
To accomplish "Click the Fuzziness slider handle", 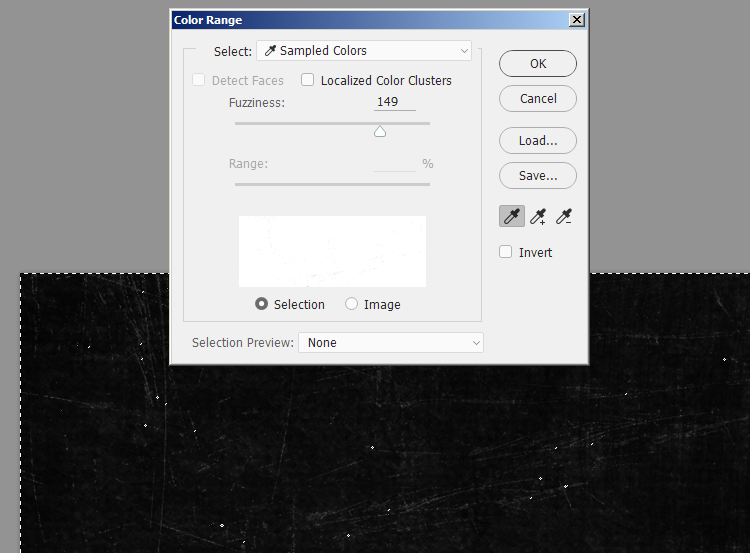I will click(x=380, y=131).
